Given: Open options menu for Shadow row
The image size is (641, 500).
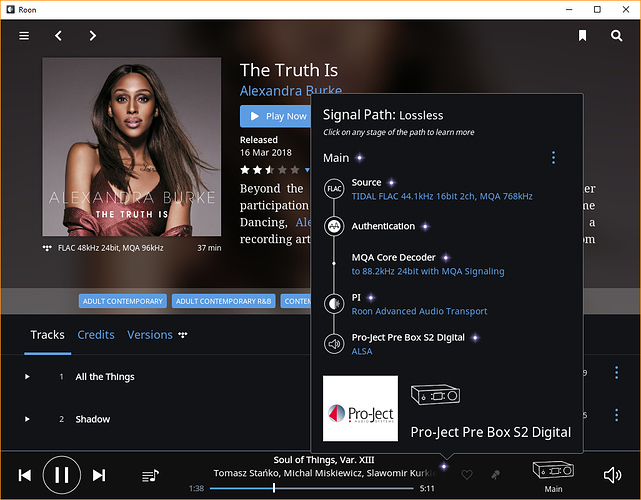Looking at the screenshot, I should tap(616, 415).
